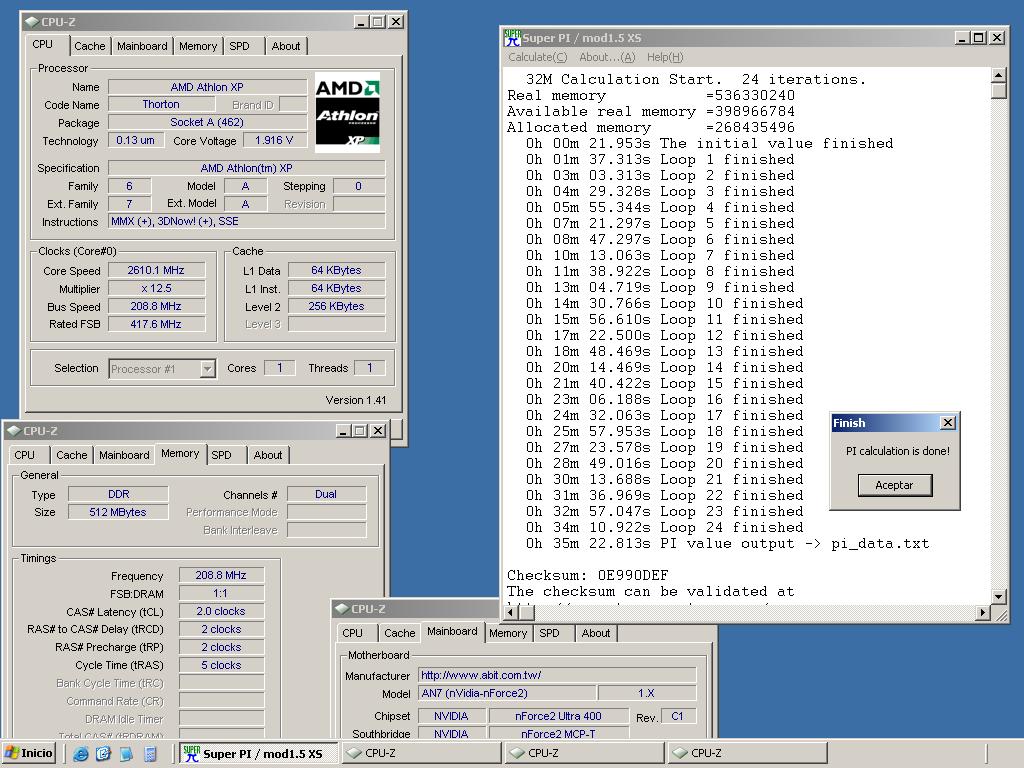Click the third quick launch document icon
Image resolution: width=1024 pixels, height=768 pixels.
tap(126, 754)
